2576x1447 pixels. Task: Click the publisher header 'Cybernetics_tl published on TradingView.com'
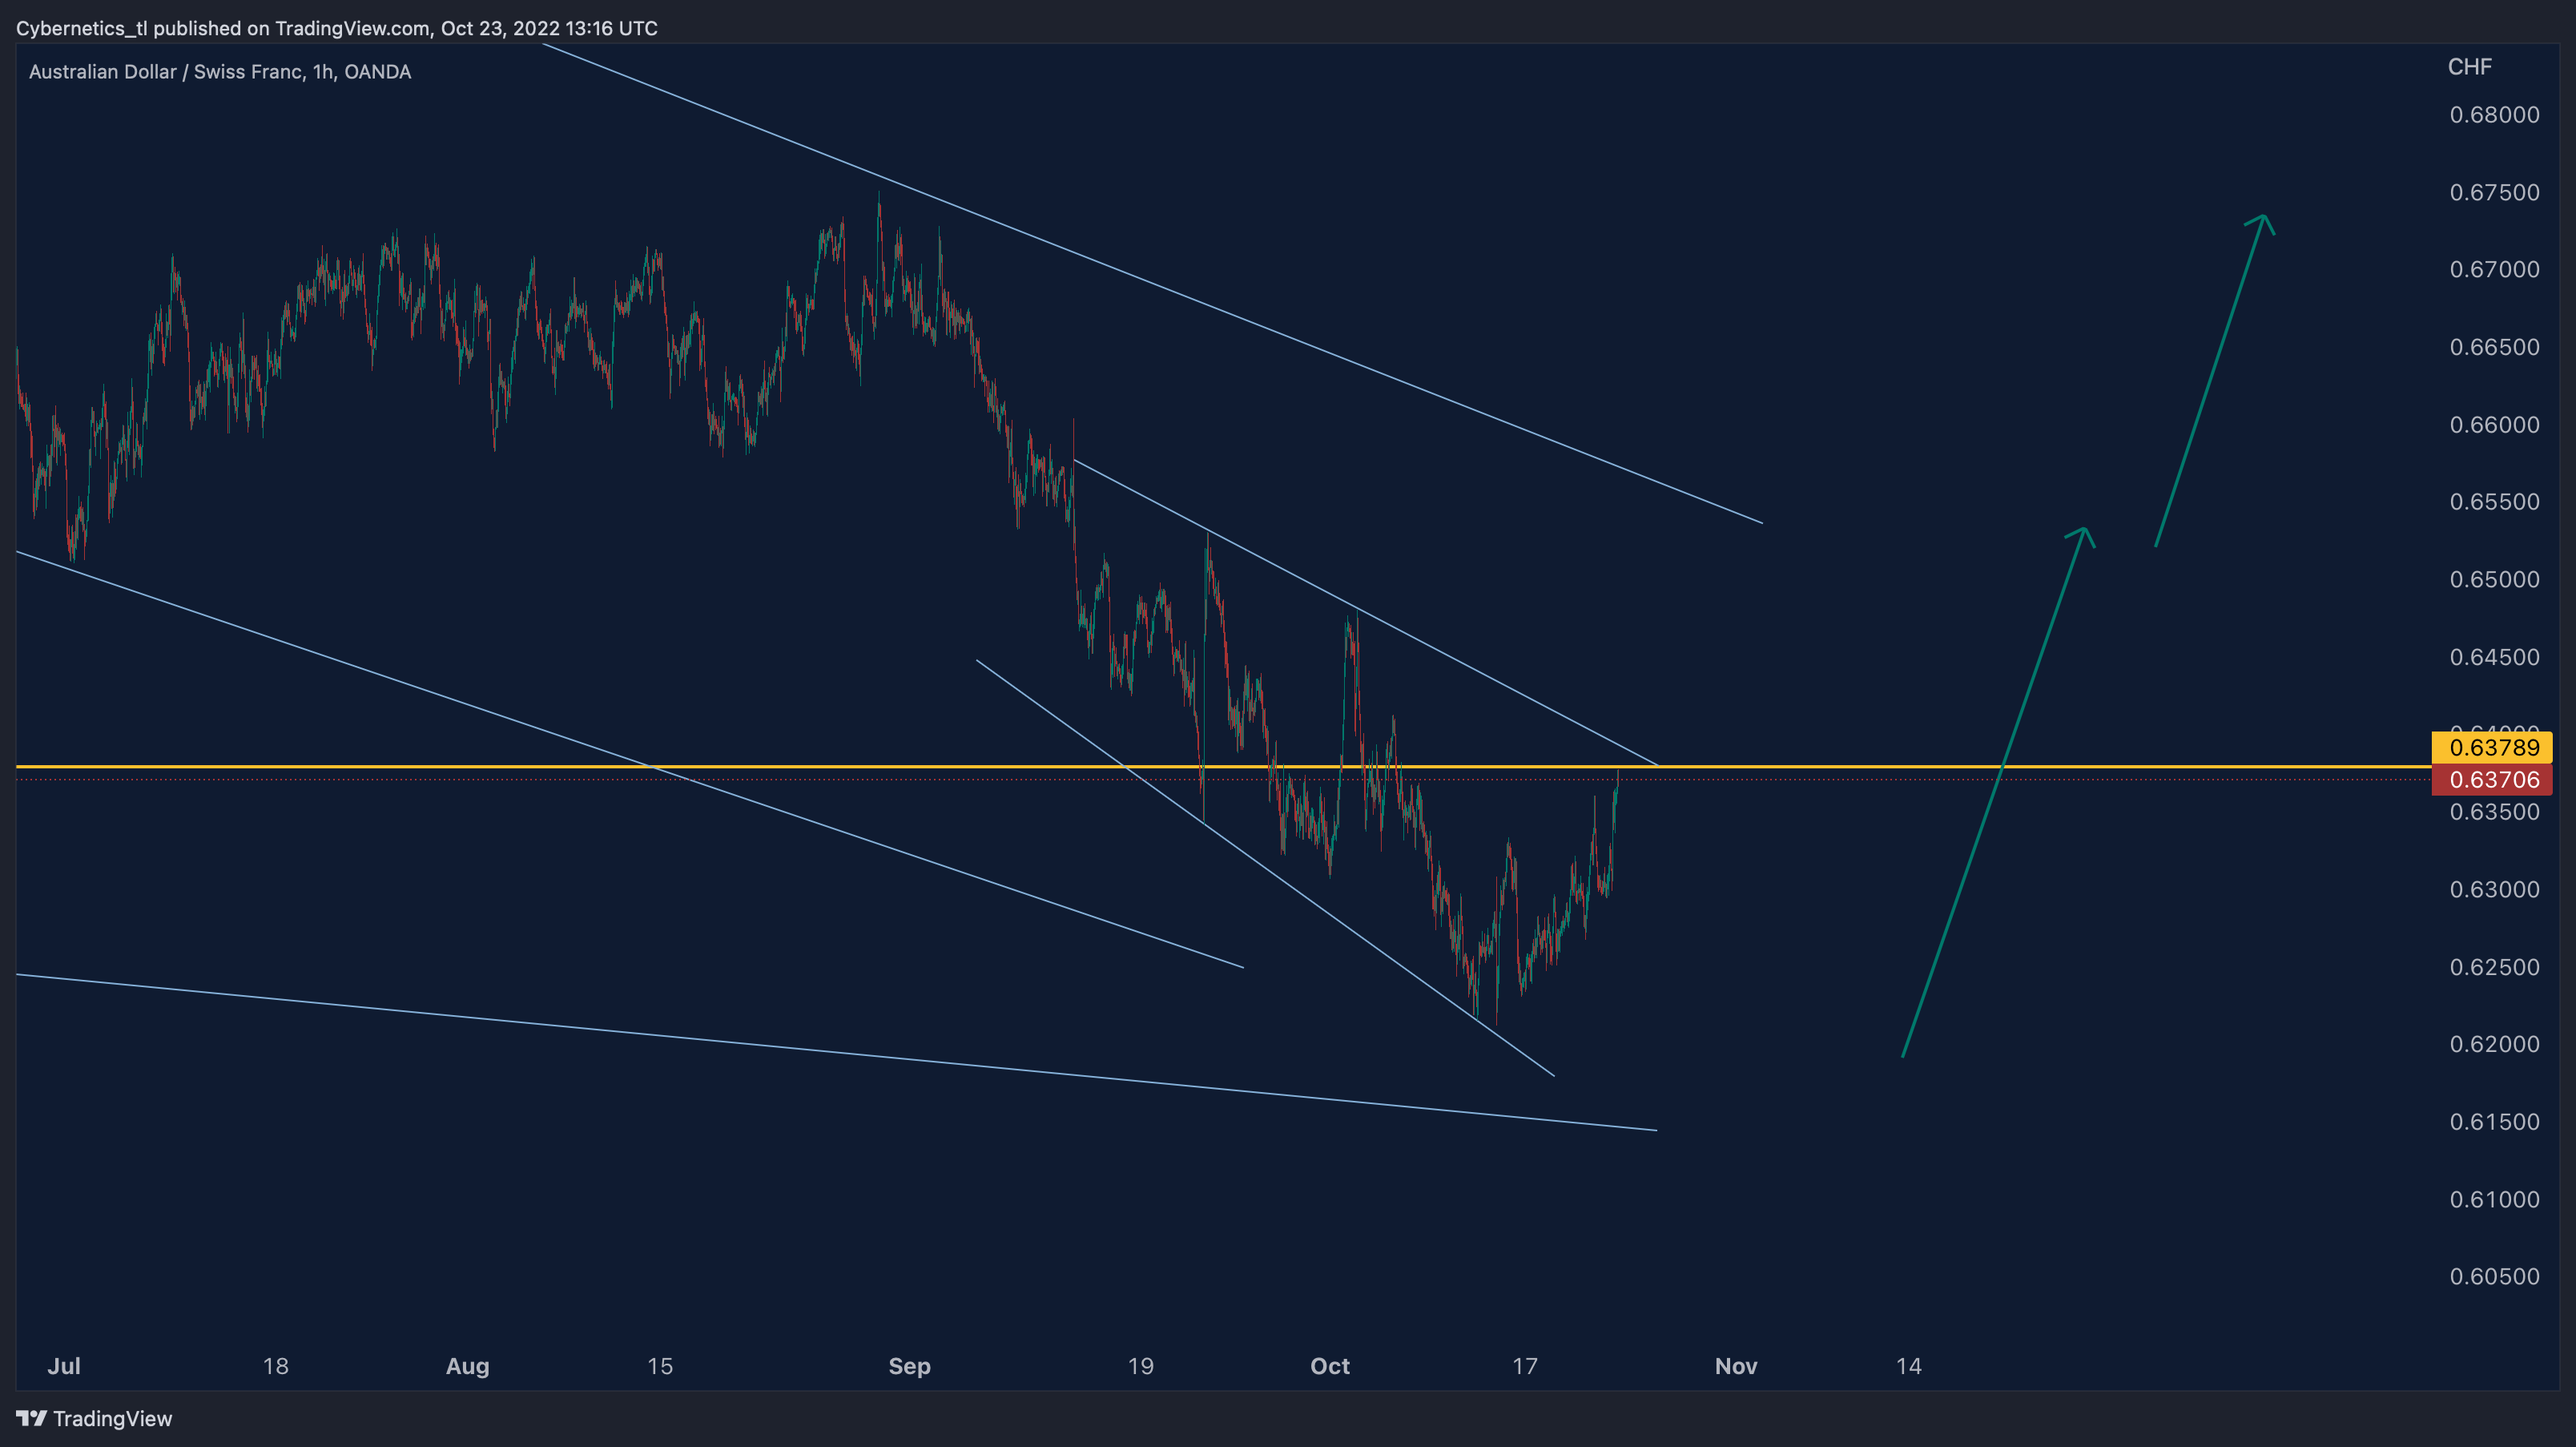223,28
